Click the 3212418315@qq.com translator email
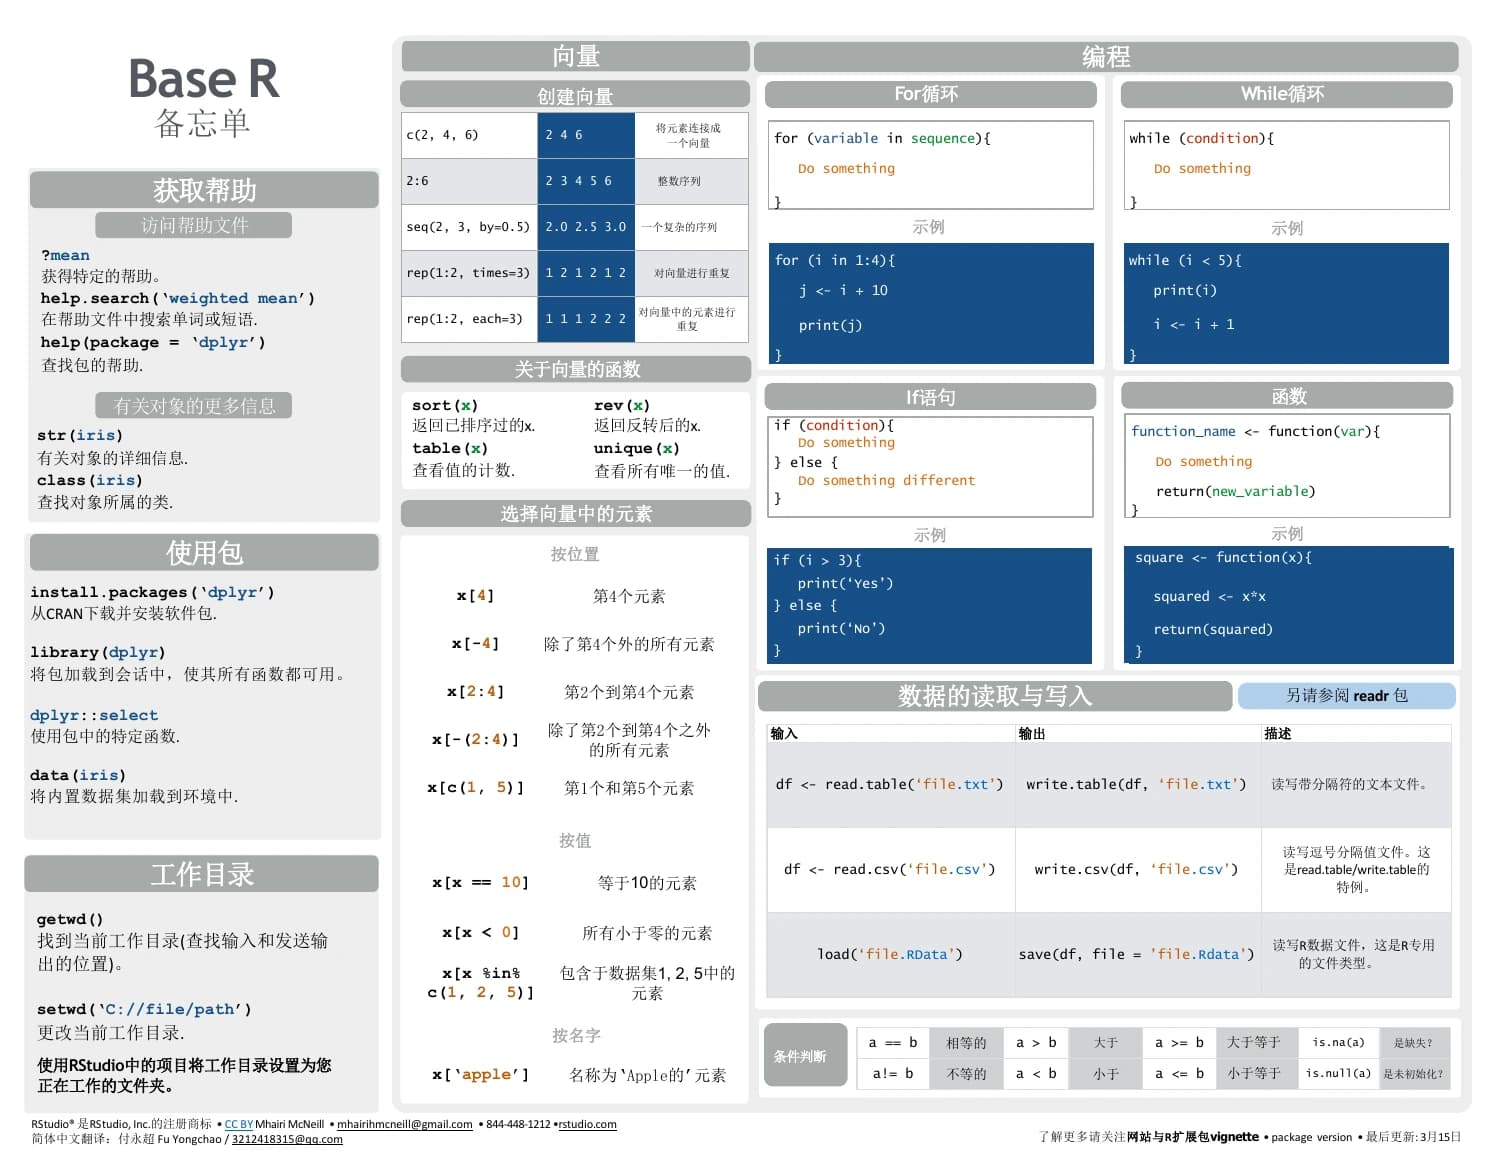Image resolution: width=1500 pixels, height=1160 pixels. tap(287, 1139)
